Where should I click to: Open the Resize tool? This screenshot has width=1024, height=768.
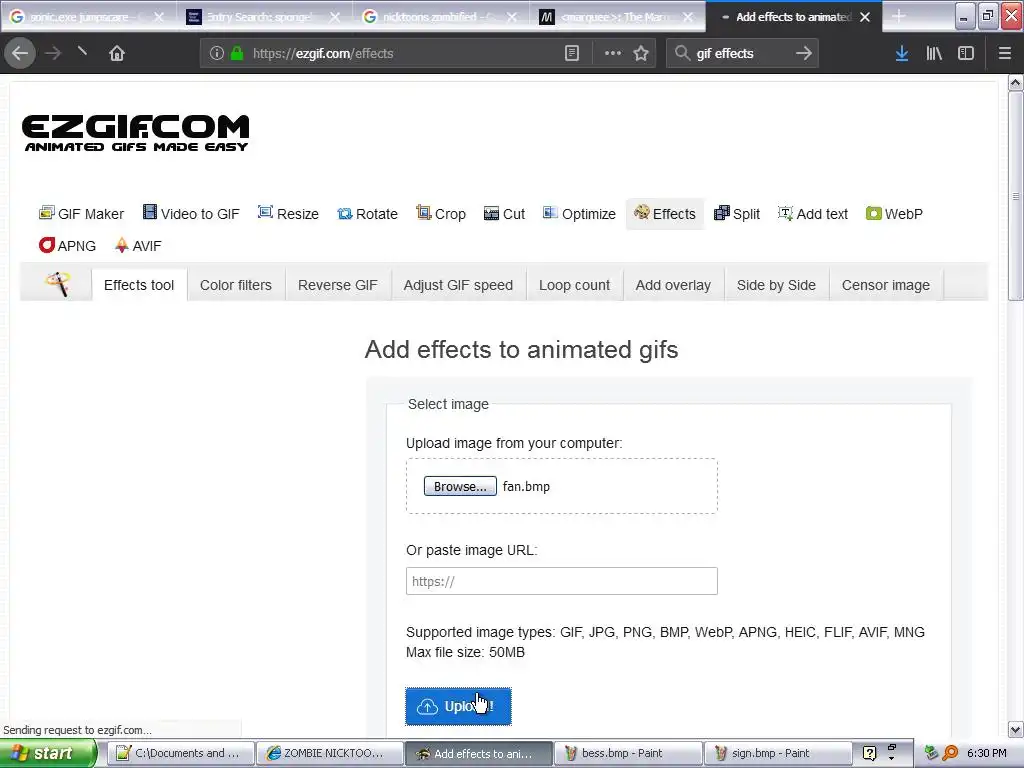click(x=288, y=214)
